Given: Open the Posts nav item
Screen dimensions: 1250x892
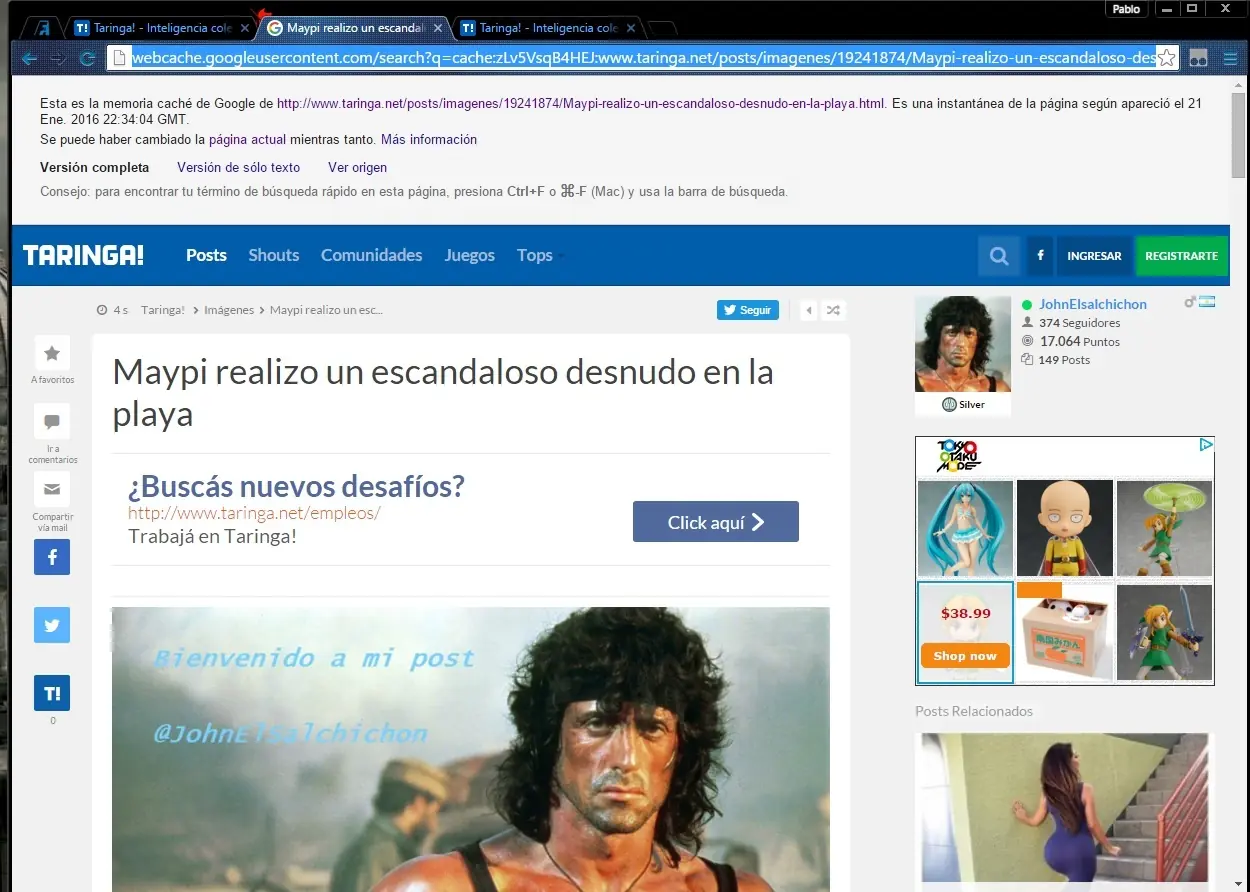Looking at the screenshot, I should [206, 255].
